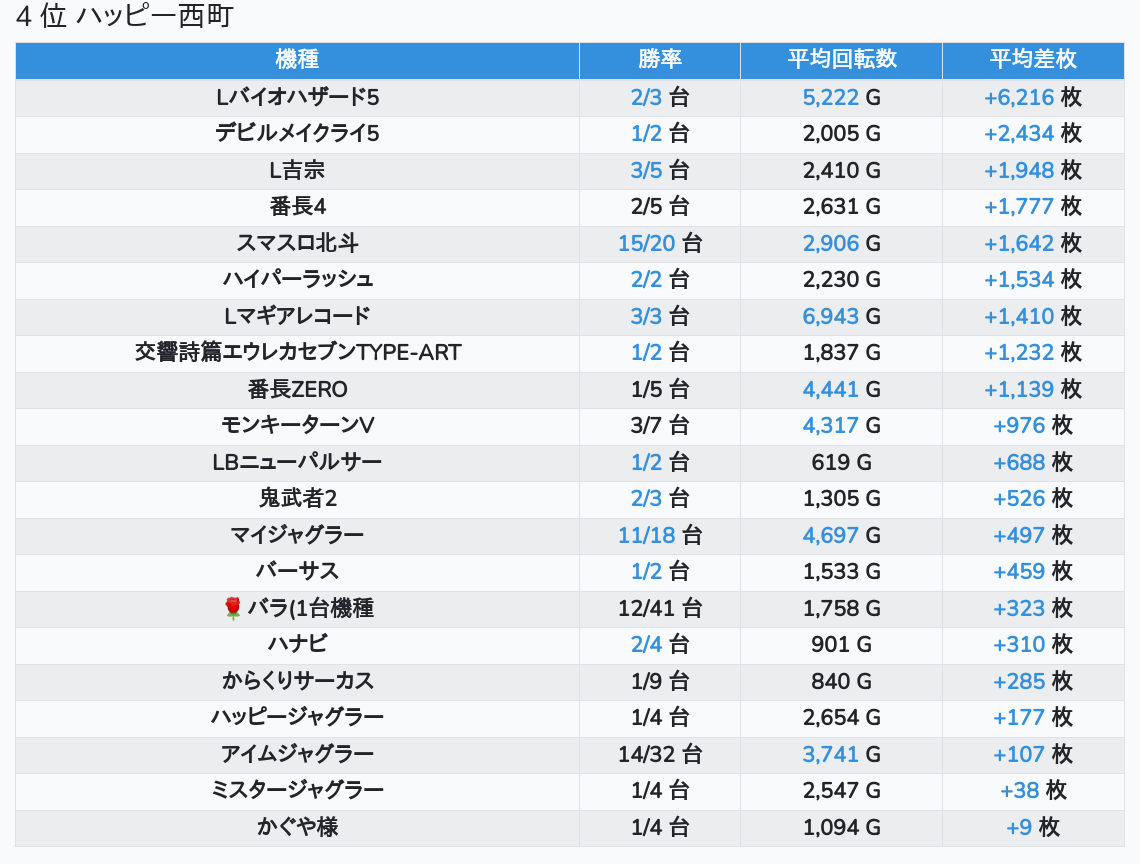
Task: Click the ミスタージャグラー row name
Action: pos(297,791)
